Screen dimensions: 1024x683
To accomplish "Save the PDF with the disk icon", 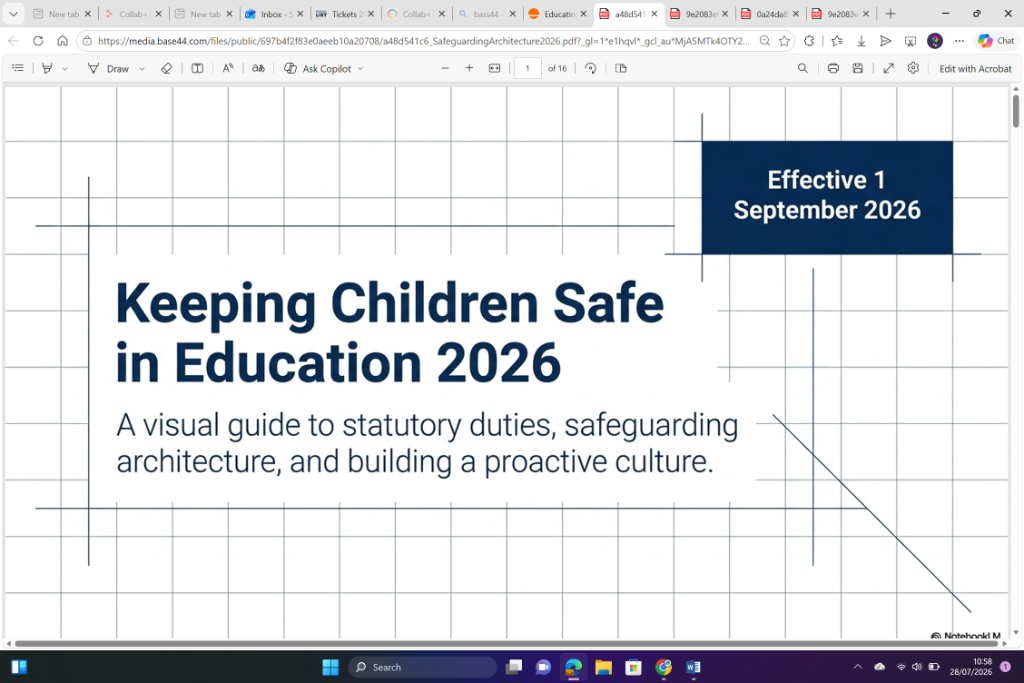I will click(x=858, y=68).
